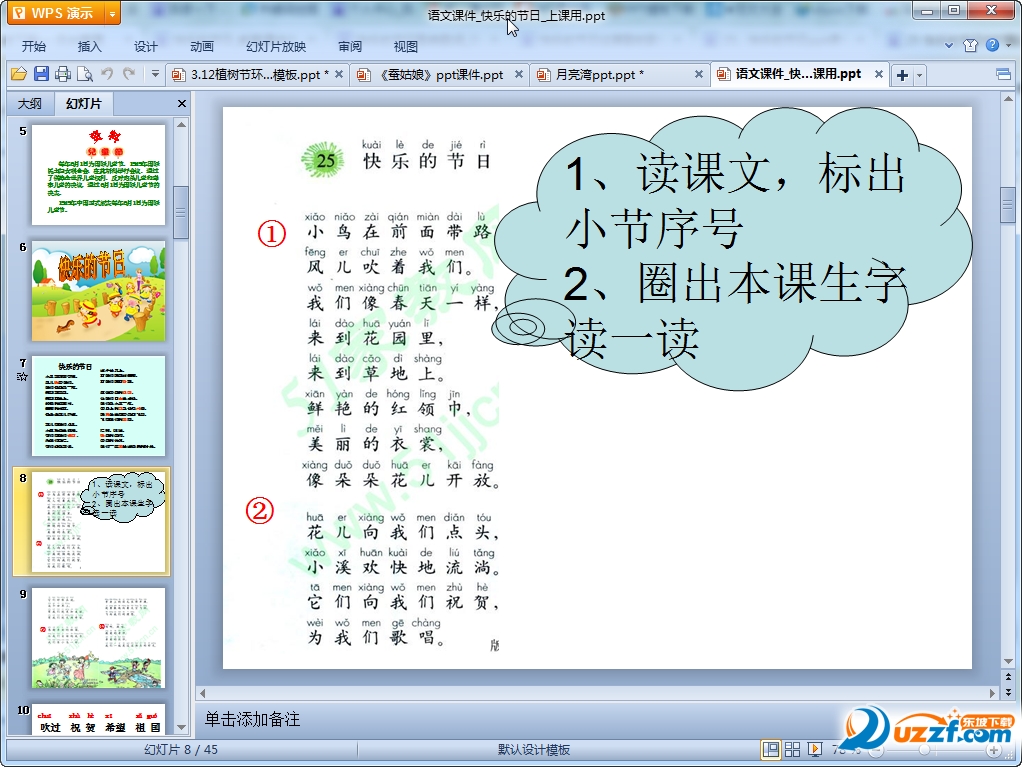Open the WPS 演示 application menu
Image resolution: width=1022 pixels, height=767 pixels.
coord(56,13)
